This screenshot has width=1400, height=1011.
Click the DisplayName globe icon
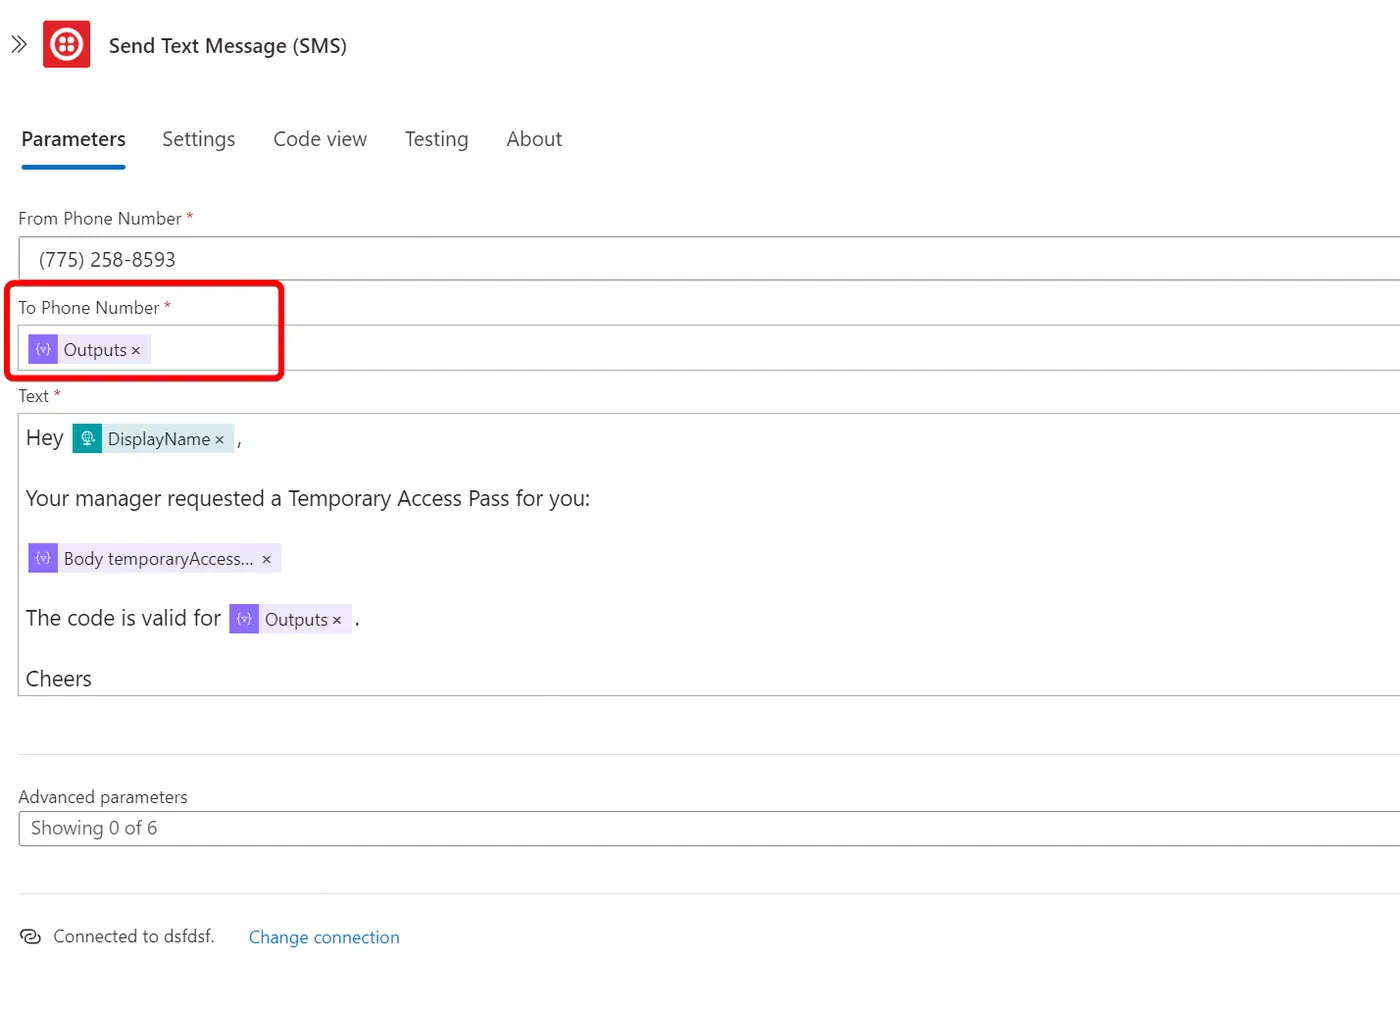tap(87, 438)
